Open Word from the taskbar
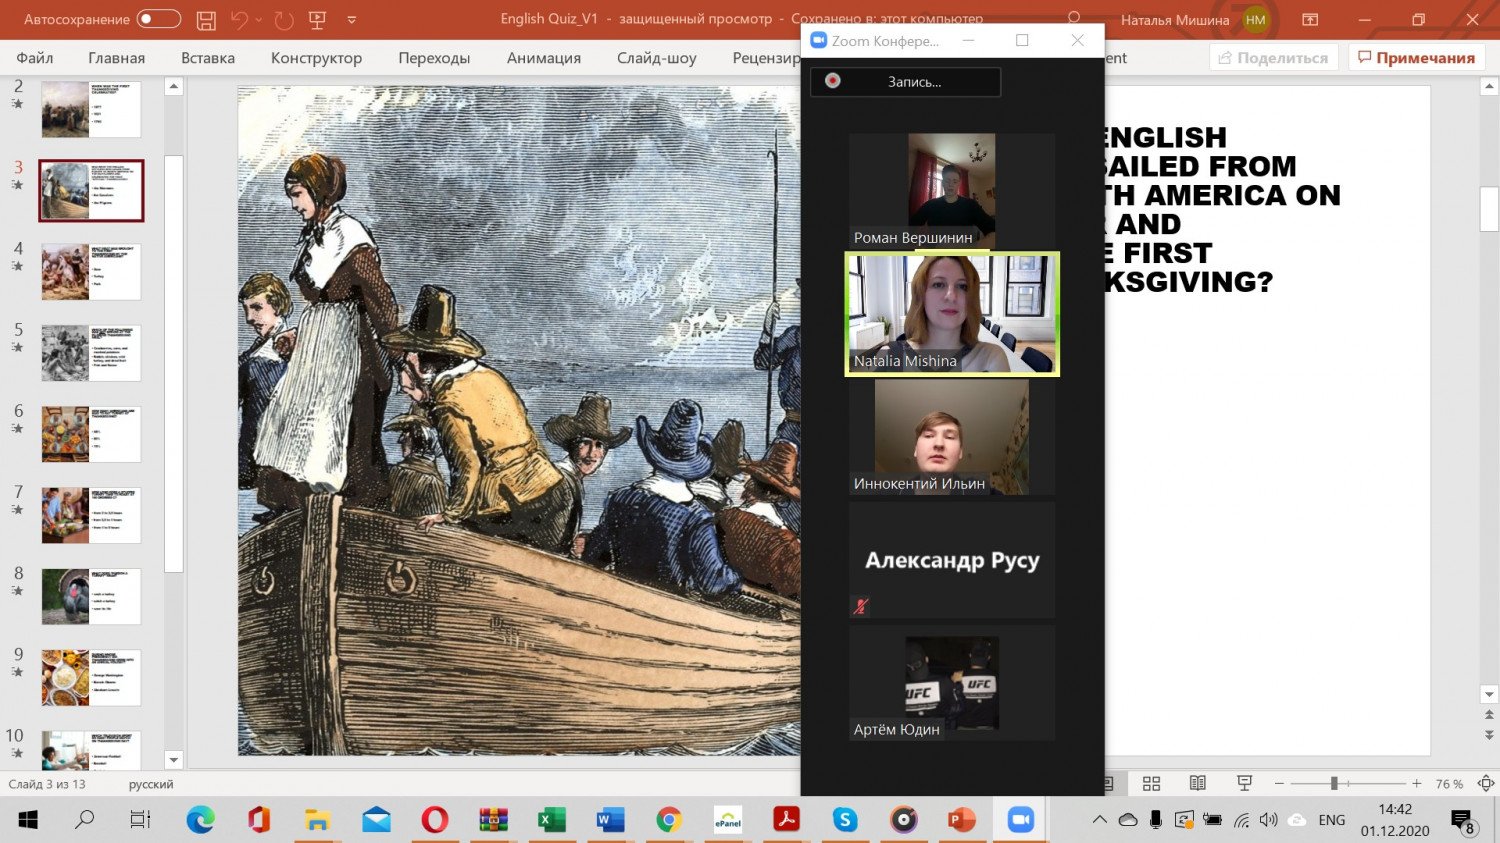 point(610,820)
